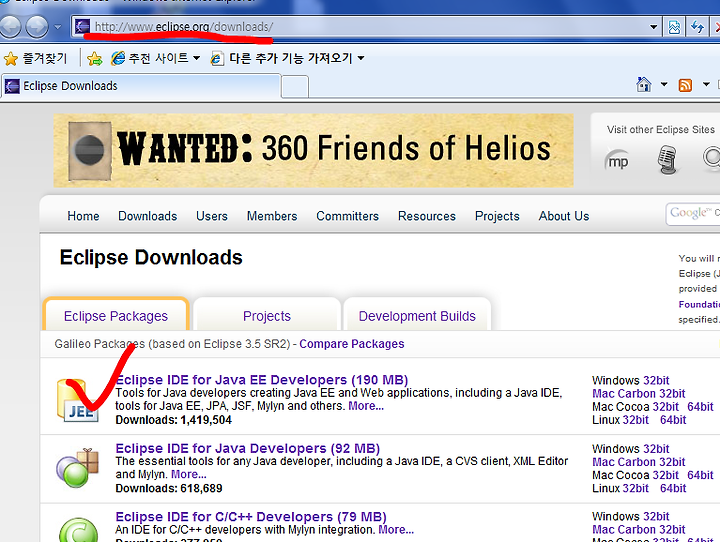Select the Eclipse Packages tab
720x542 pixels.
pos(116,316)
